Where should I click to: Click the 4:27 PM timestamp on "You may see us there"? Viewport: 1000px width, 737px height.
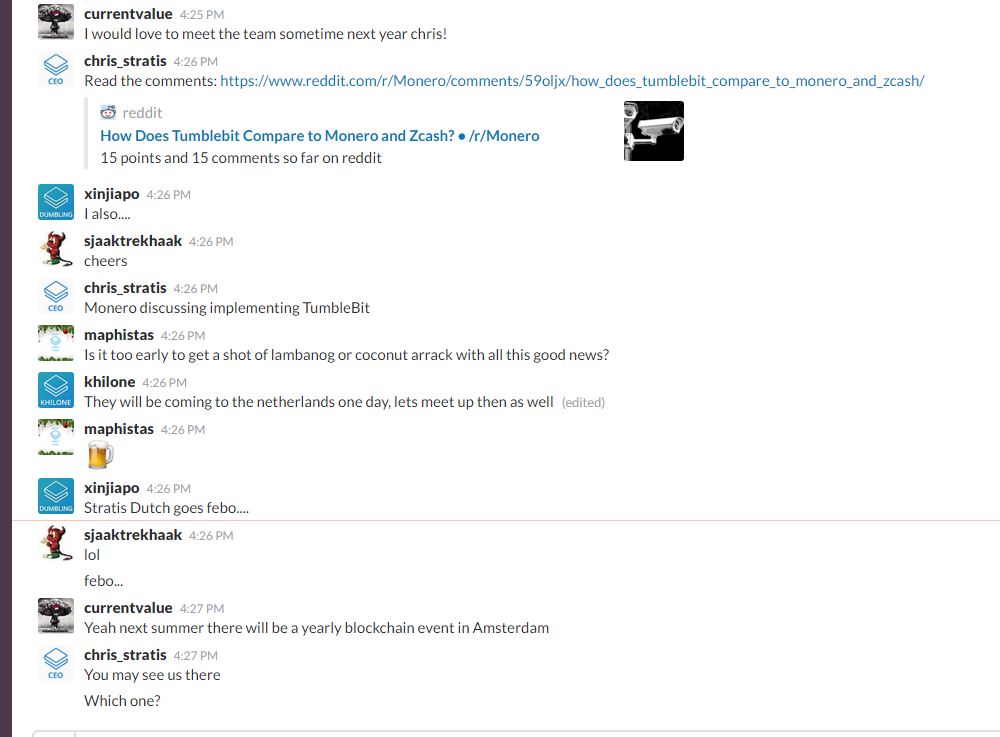(x=195, y=655)
